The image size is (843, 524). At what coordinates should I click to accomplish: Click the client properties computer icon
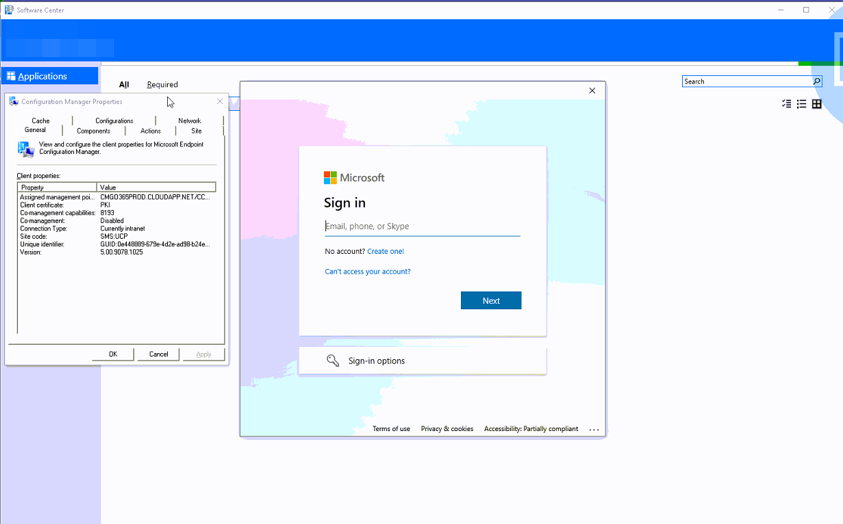(x=26, y=149)
